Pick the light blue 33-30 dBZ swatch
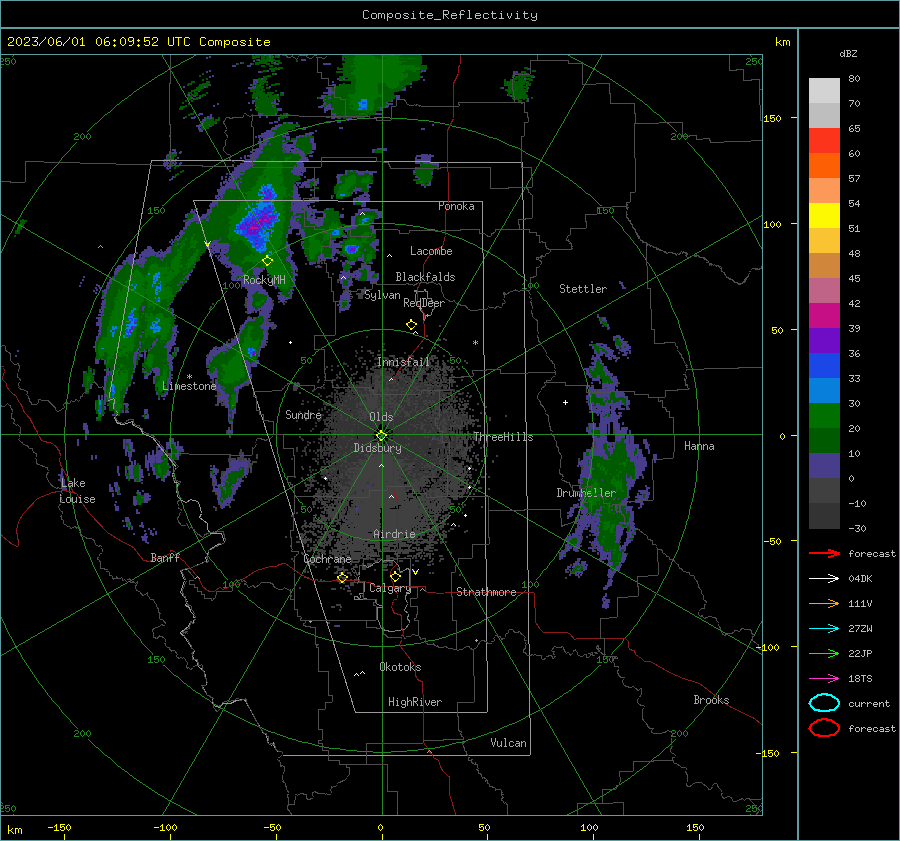This screenshot has height=841, width=900. [x=824, y=390]
